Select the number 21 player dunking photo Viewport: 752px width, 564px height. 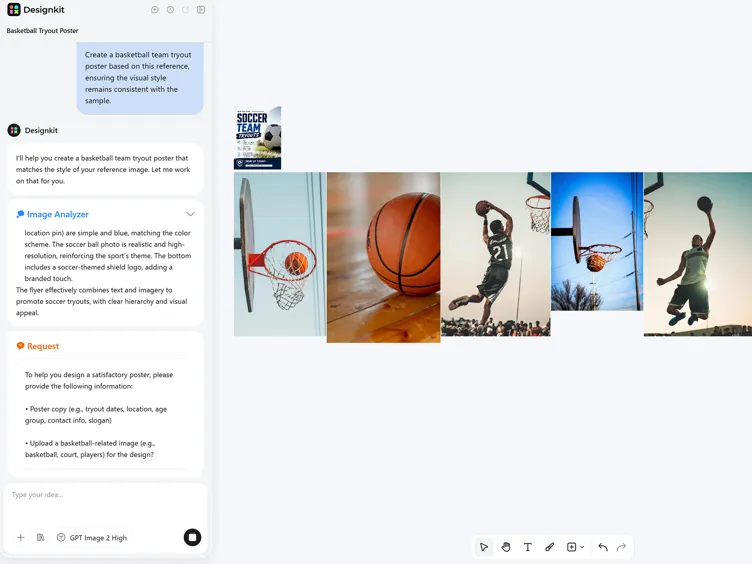[495, 254]
